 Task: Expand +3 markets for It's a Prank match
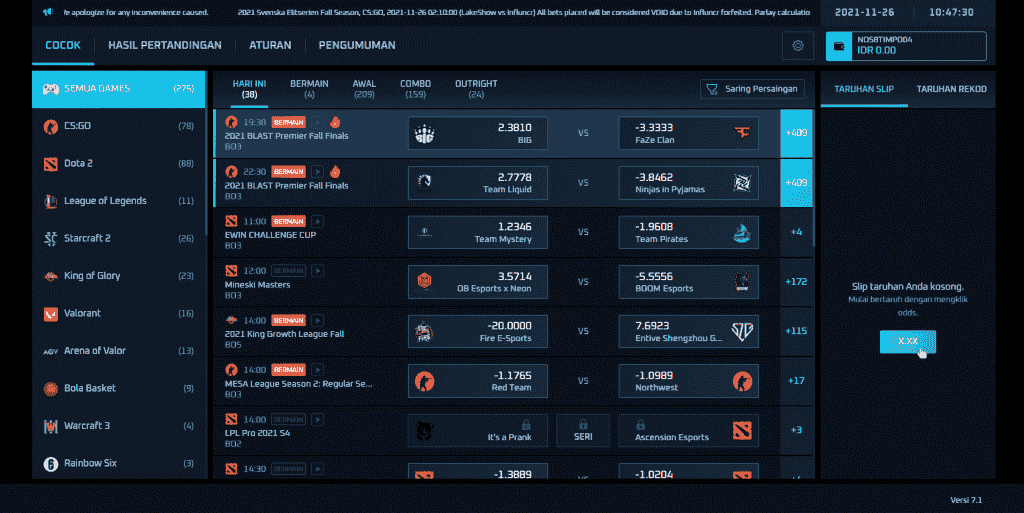(x=796, y=430)
